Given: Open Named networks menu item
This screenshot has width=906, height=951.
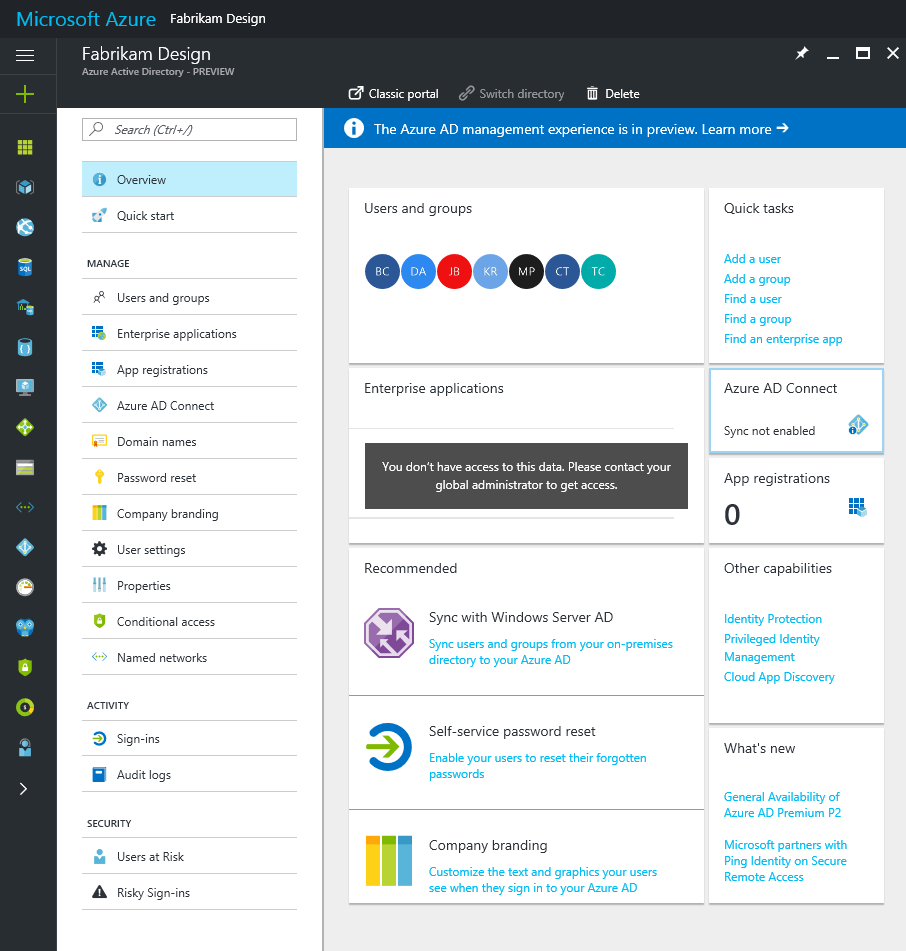Looking at the screenshot, I should pos(189,657).
